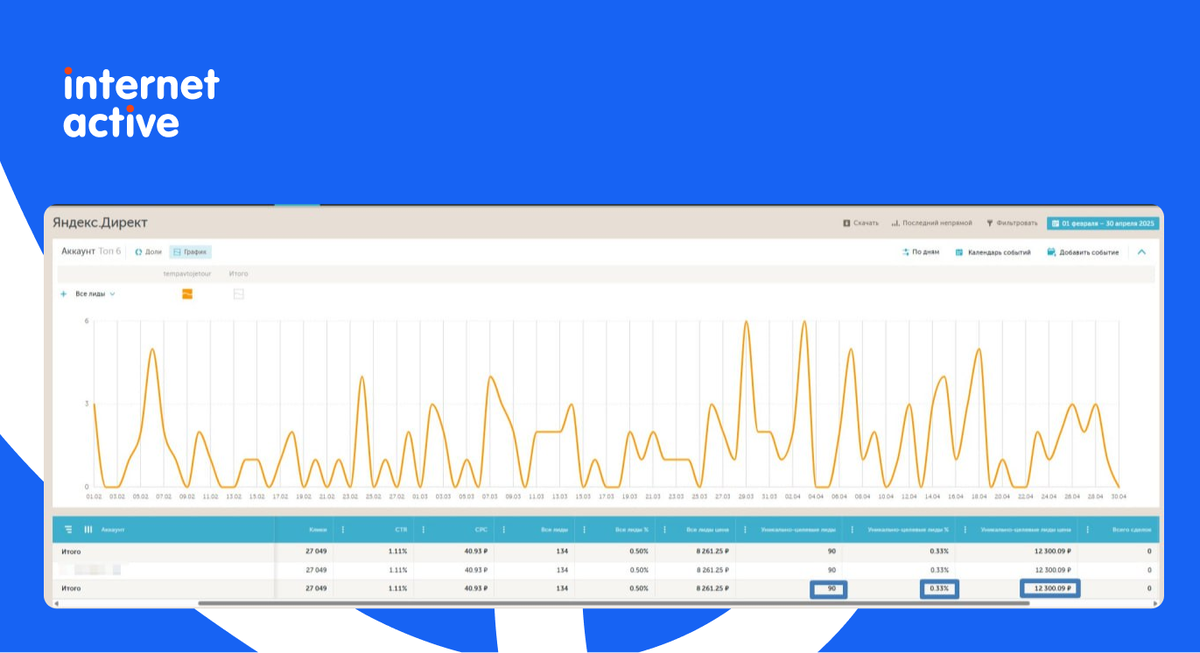Download the report with Скачать
This screenshot has height=653, width=1200.
(x=861, y=223)
